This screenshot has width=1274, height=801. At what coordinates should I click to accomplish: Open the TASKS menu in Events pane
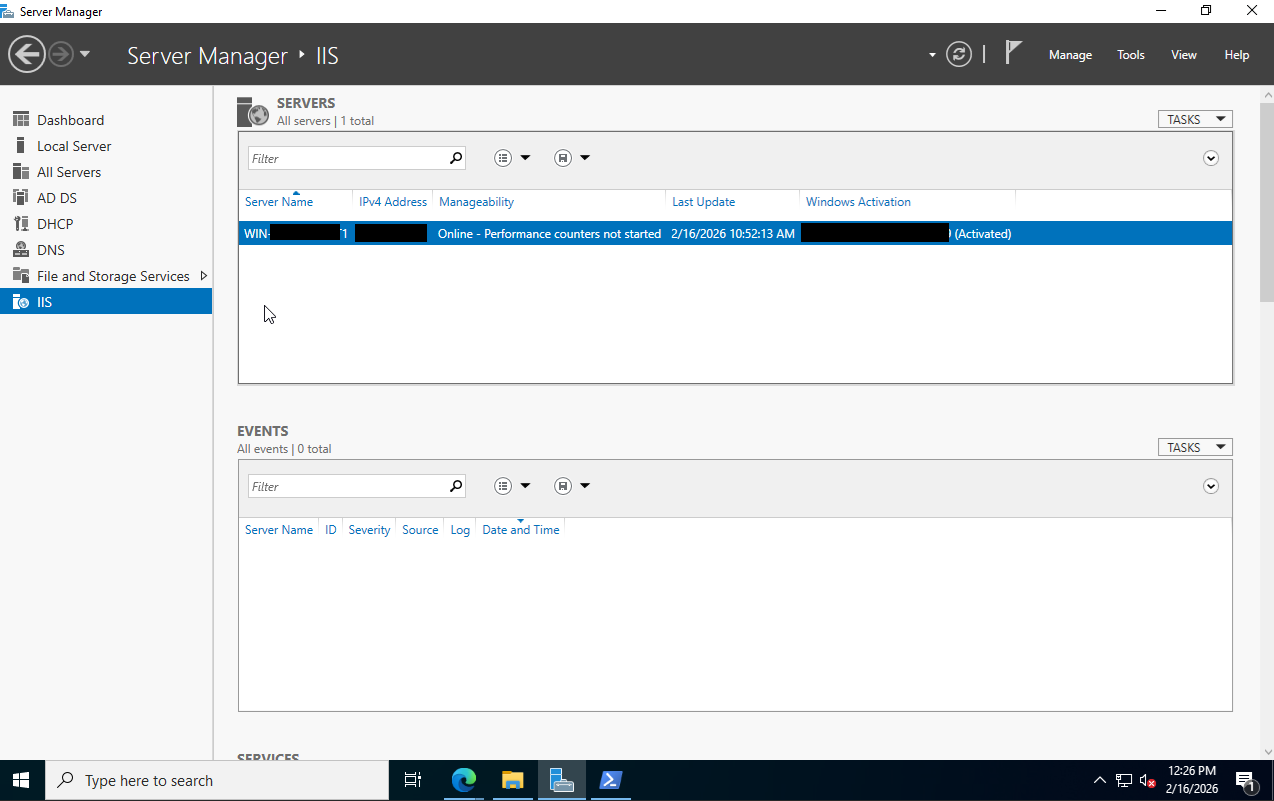pos(1194,446)
